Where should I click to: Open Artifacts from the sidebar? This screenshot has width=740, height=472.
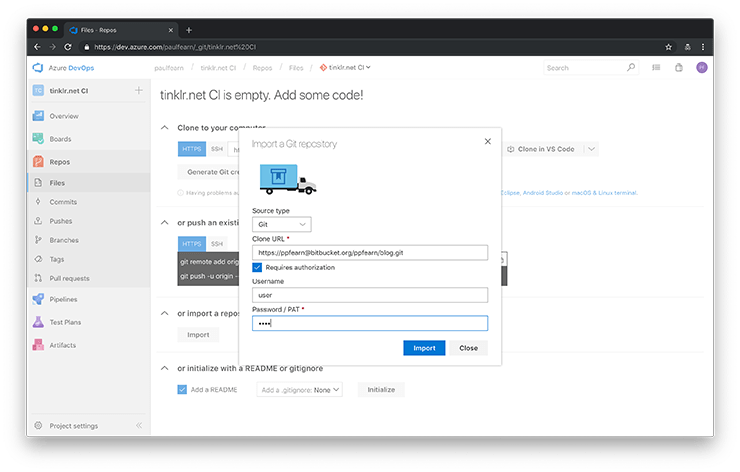pyautogui.click(x=62, y=345)
